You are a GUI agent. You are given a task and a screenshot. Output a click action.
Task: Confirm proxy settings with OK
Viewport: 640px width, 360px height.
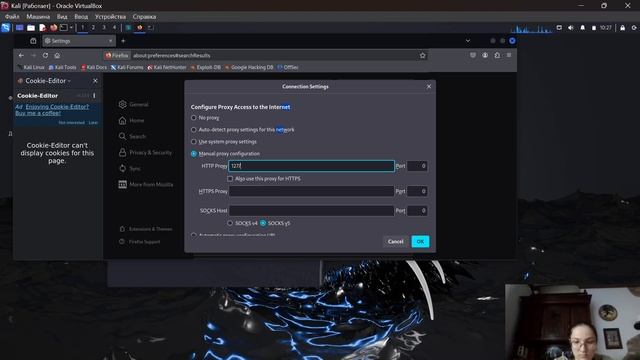pyautogui.click(x=420, y=242)
